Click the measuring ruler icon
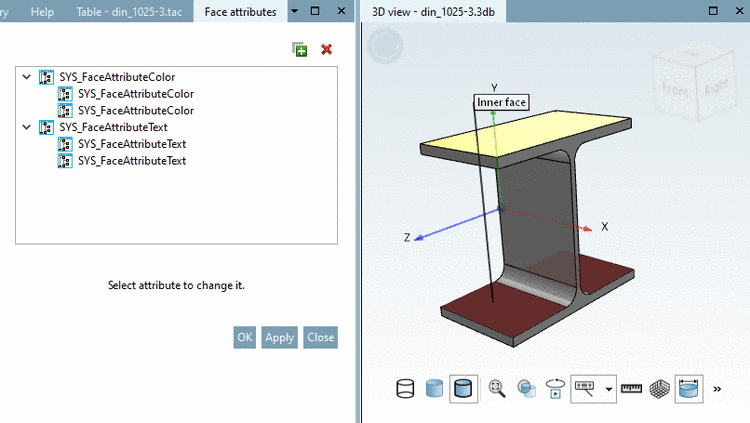 pos(631,389)
